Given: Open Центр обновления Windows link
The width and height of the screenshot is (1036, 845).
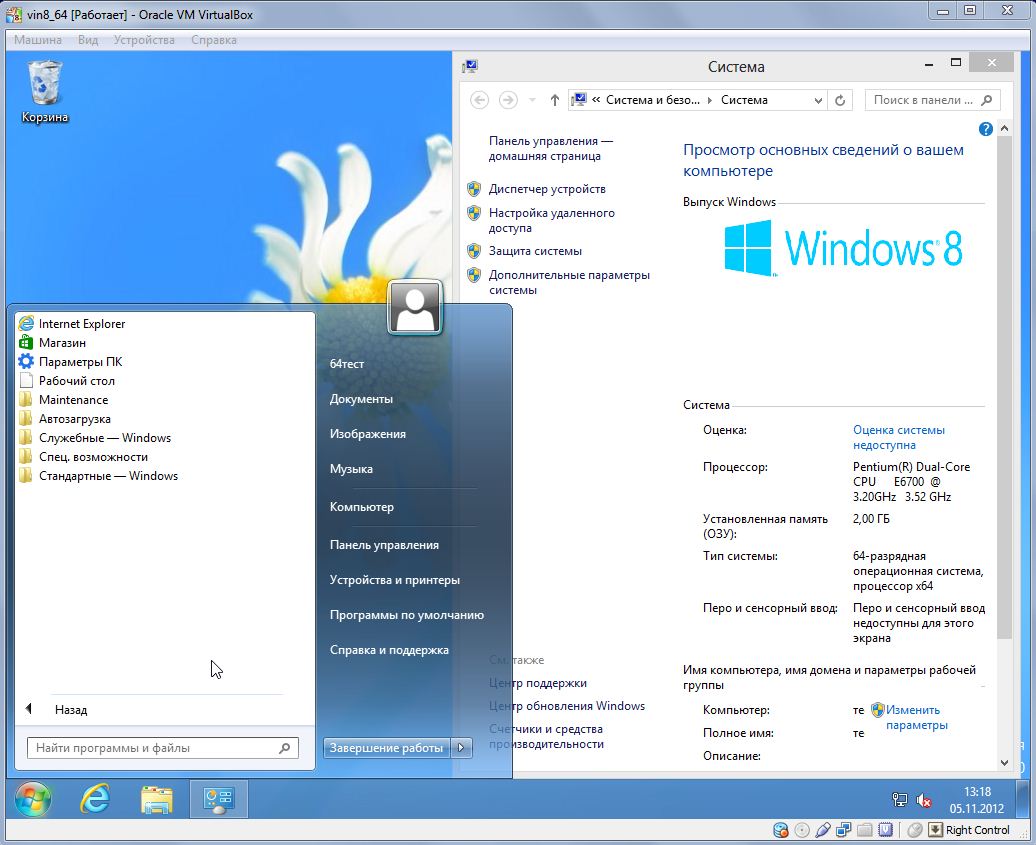Looking at the screenshot, I should 567,706.
